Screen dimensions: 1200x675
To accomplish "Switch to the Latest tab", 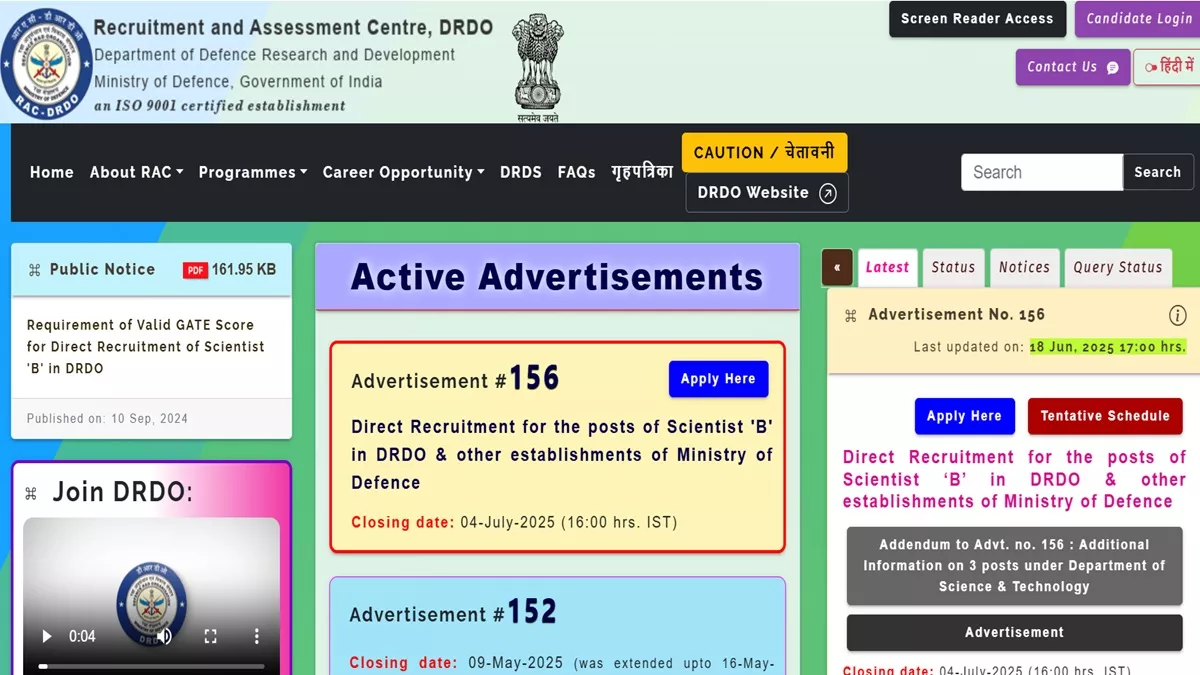I will 887,268.
